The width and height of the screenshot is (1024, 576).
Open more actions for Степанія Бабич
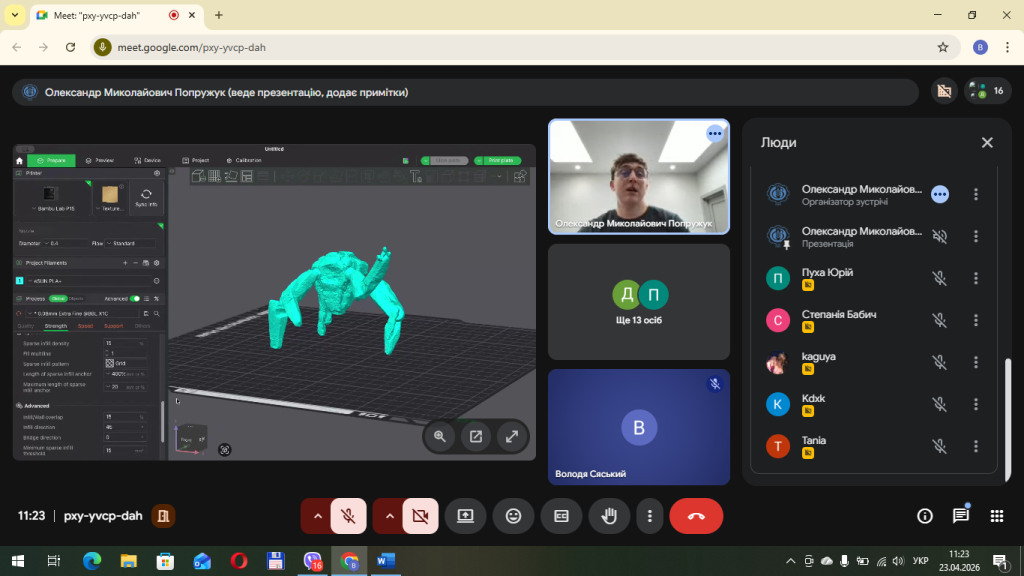tap(976, 320)
